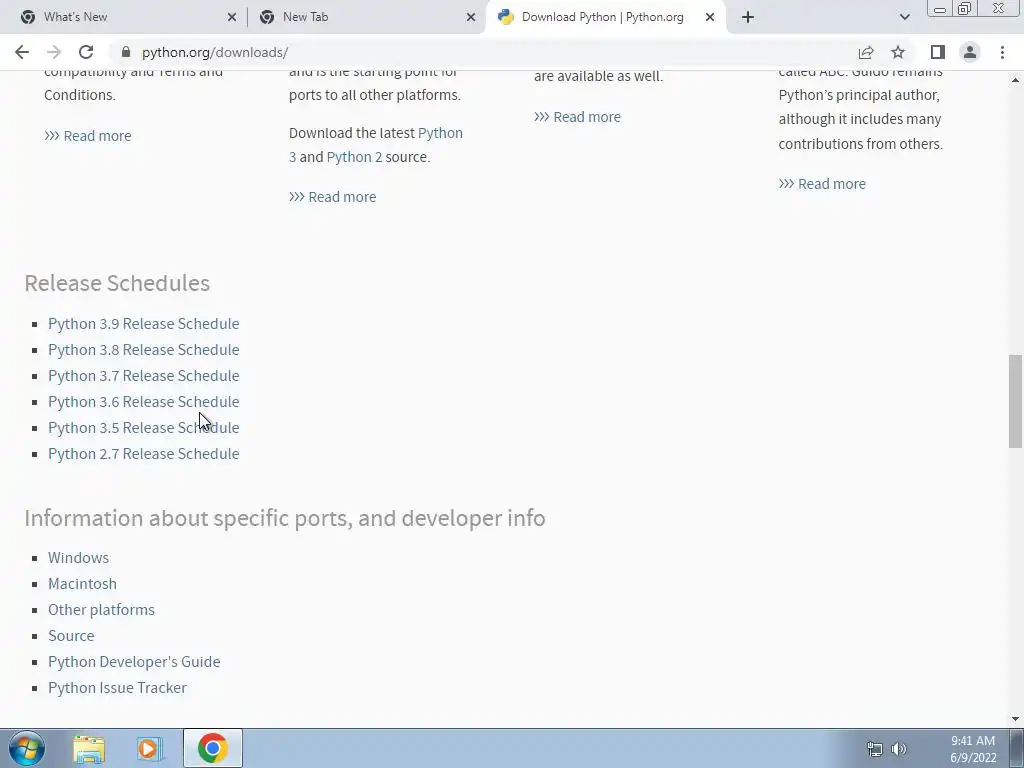Select the Download Python | Python.org tab
1024x768 pixels.
pyautogui.click(x=606, y=17)
